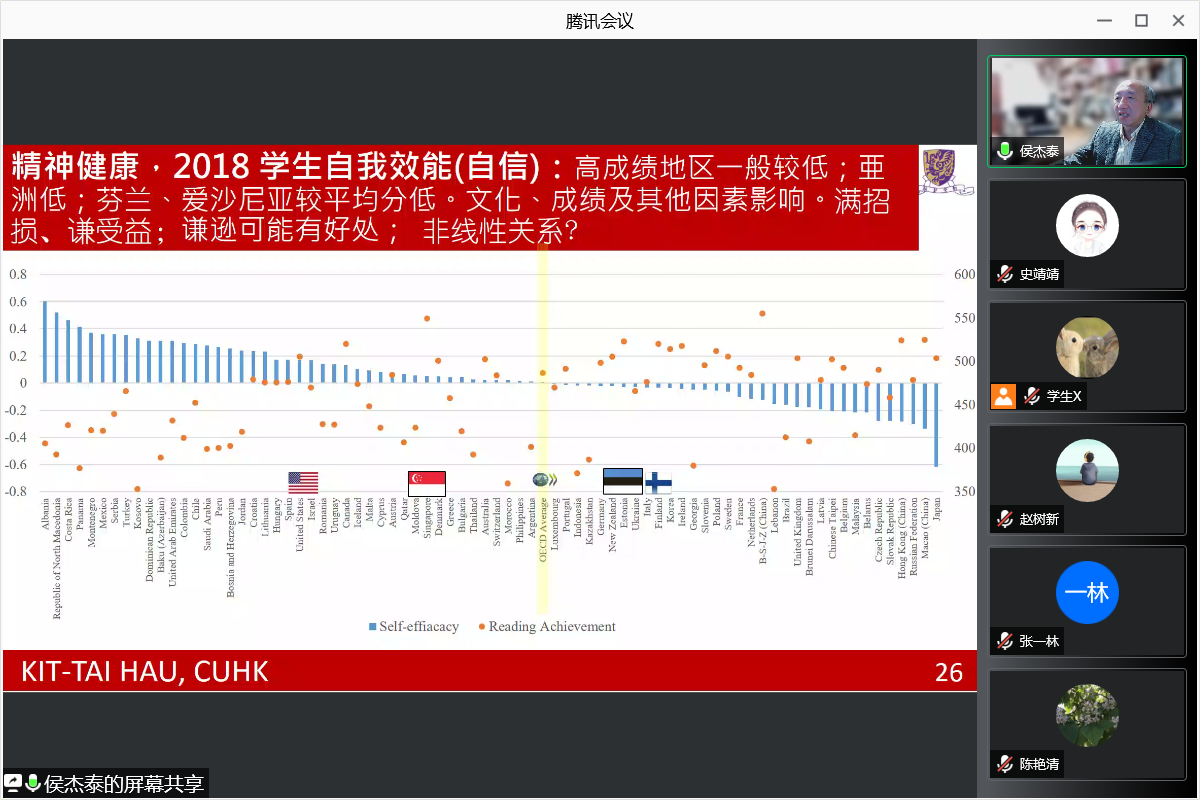
Task: Click the muted mic icon beside 史靖靖
Action: click(1005, 274)
